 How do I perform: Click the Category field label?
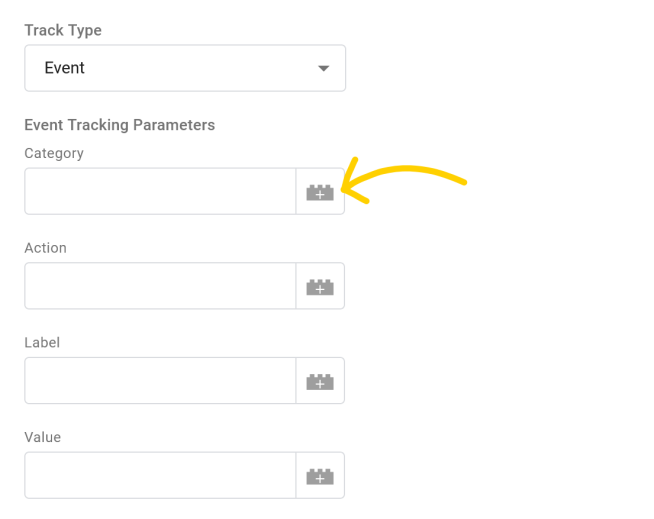coord(54,154)
